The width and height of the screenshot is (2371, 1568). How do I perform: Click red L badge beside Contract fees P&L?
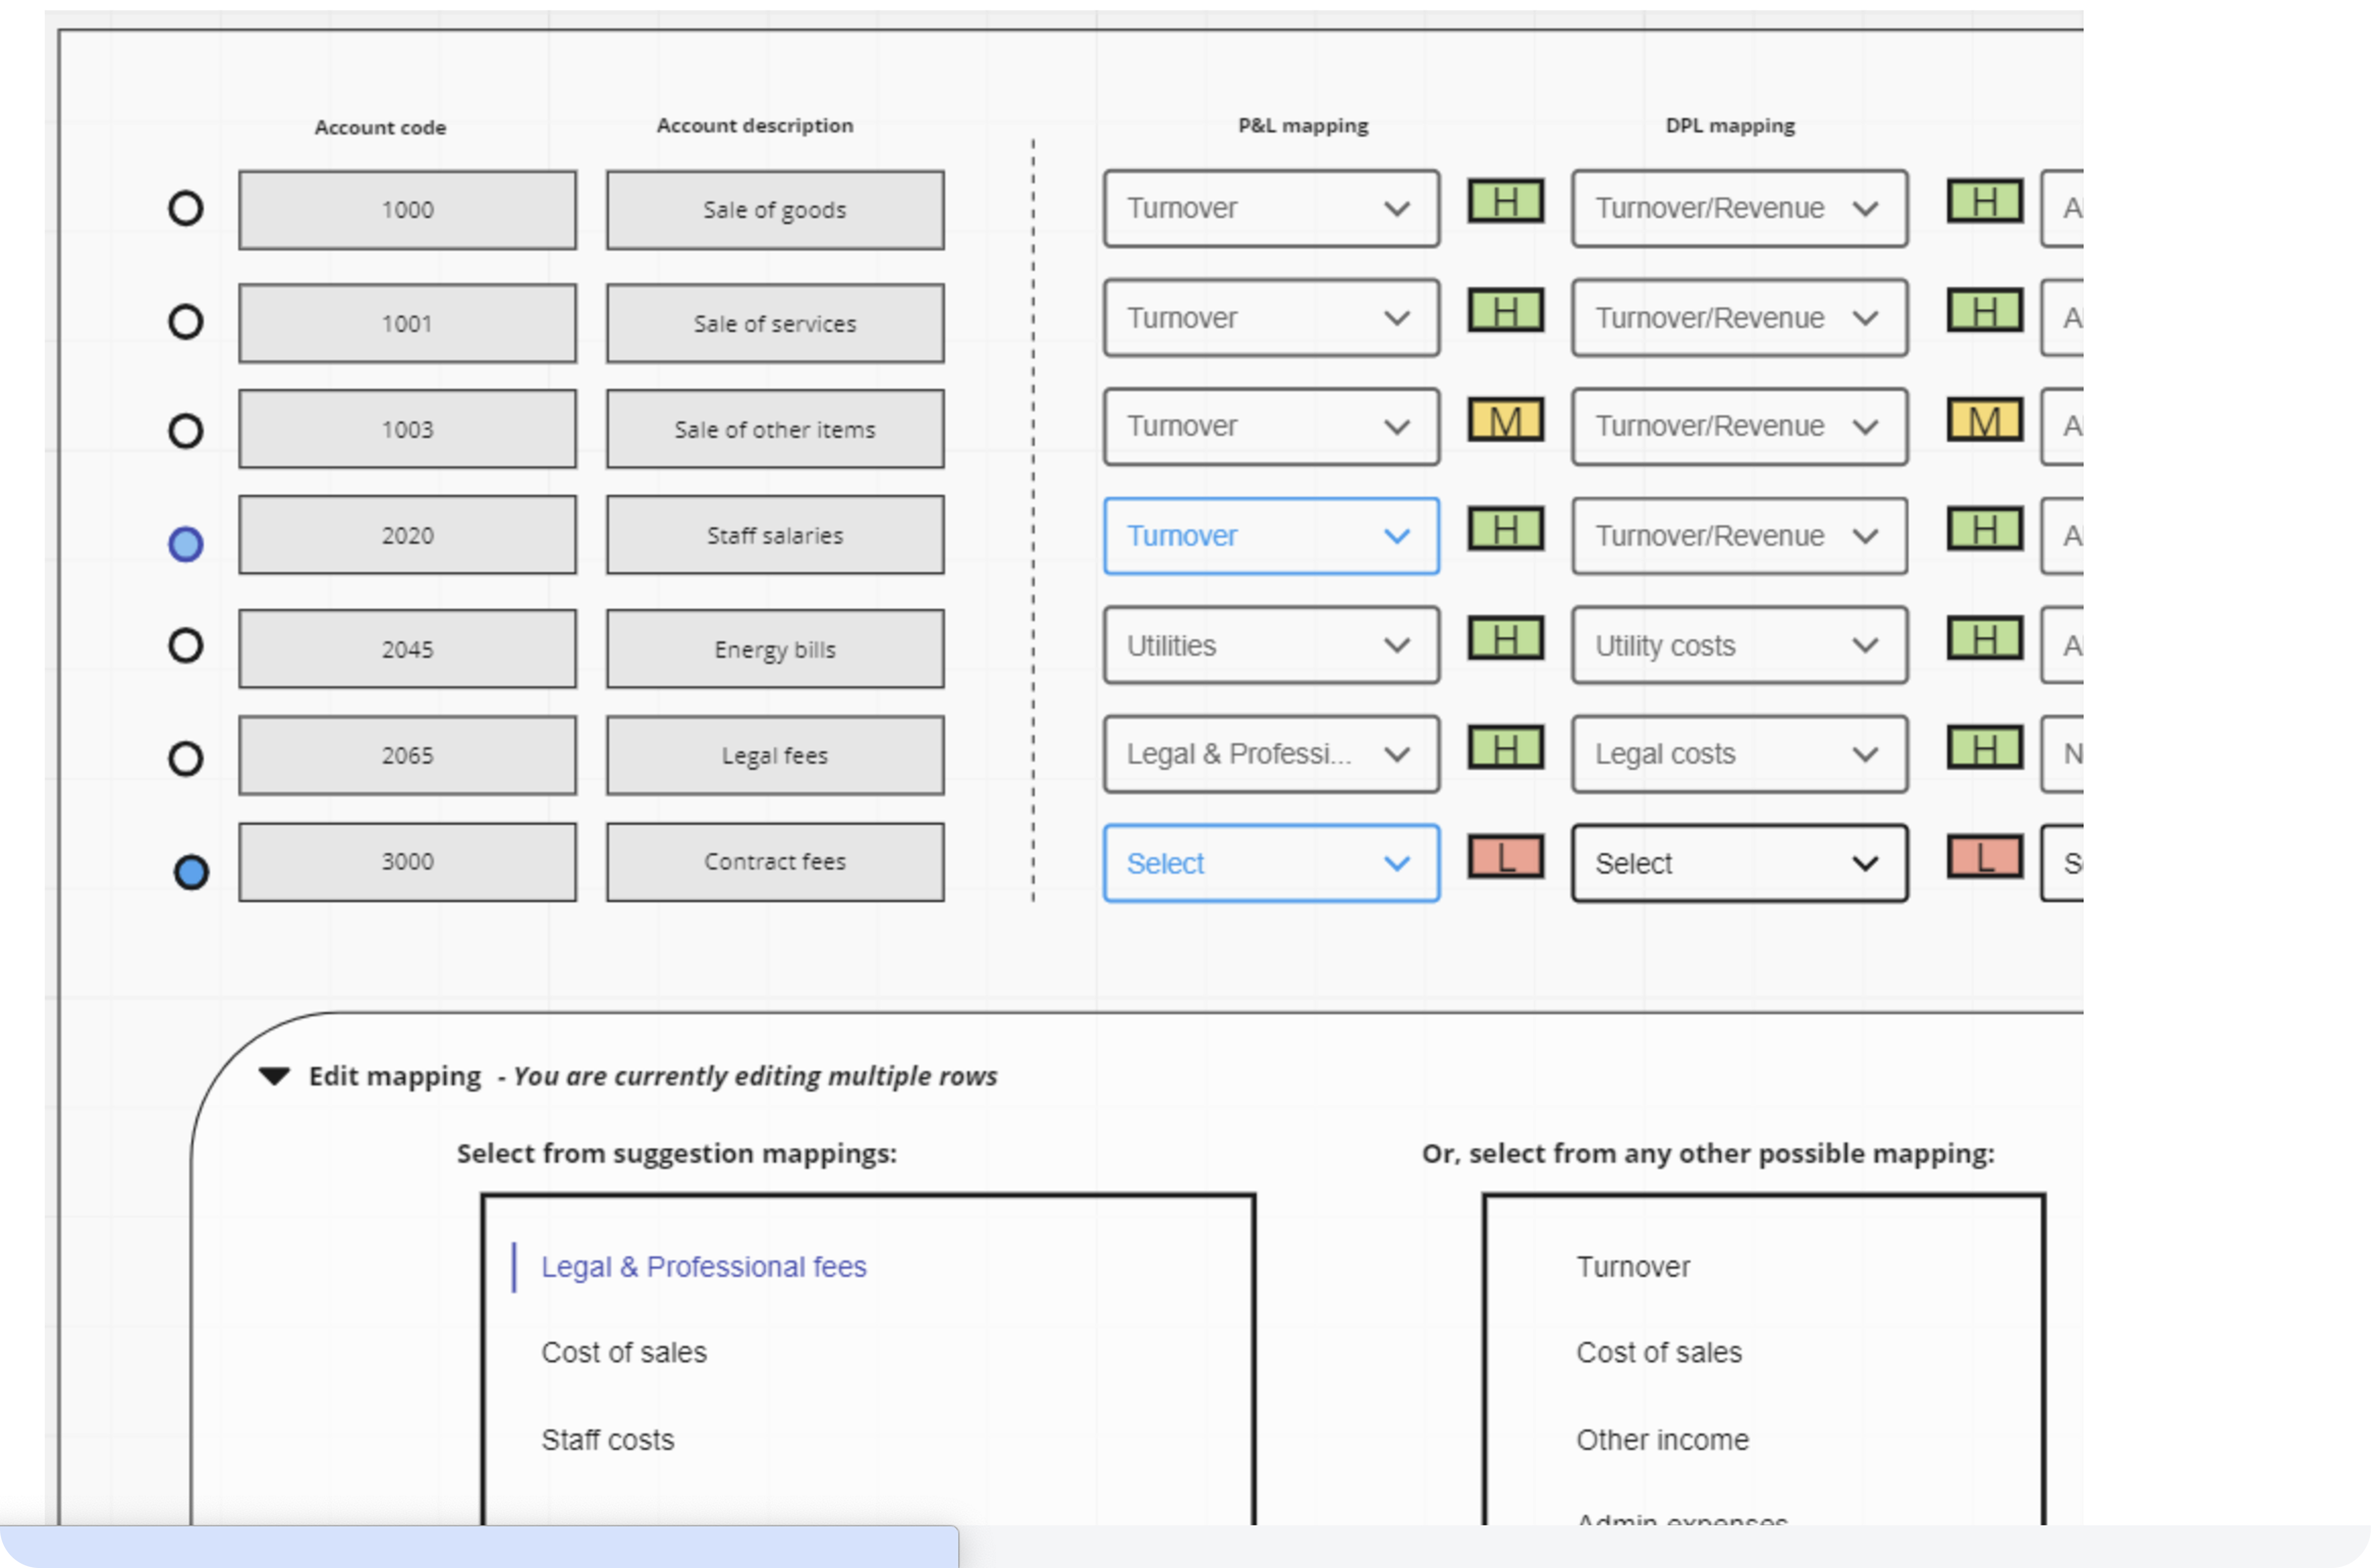(x=1505, y=857)
